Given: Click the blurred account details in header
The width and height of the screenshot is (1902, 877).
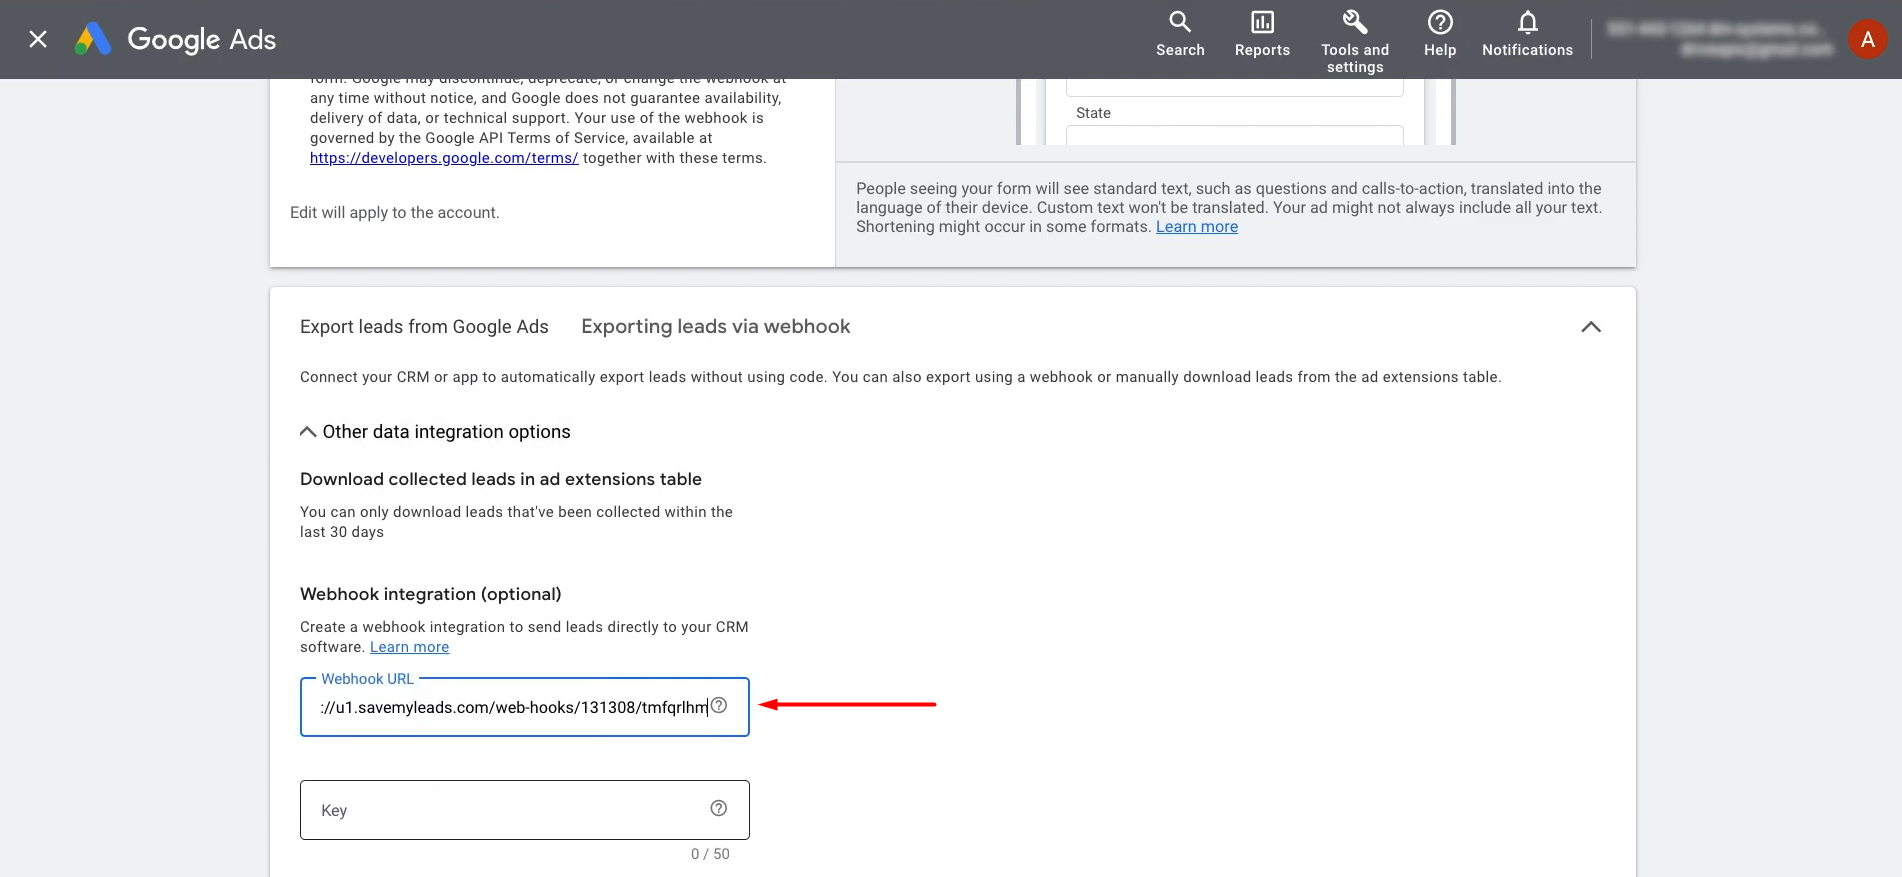Looking at the screenshot, I should [x=1719, y=40].
